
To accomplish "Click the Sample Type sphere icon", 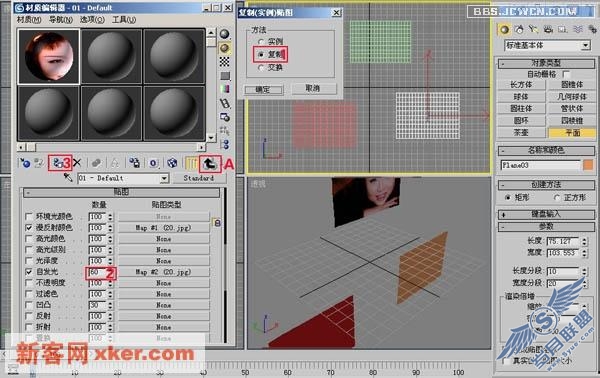I will [225, 34].
